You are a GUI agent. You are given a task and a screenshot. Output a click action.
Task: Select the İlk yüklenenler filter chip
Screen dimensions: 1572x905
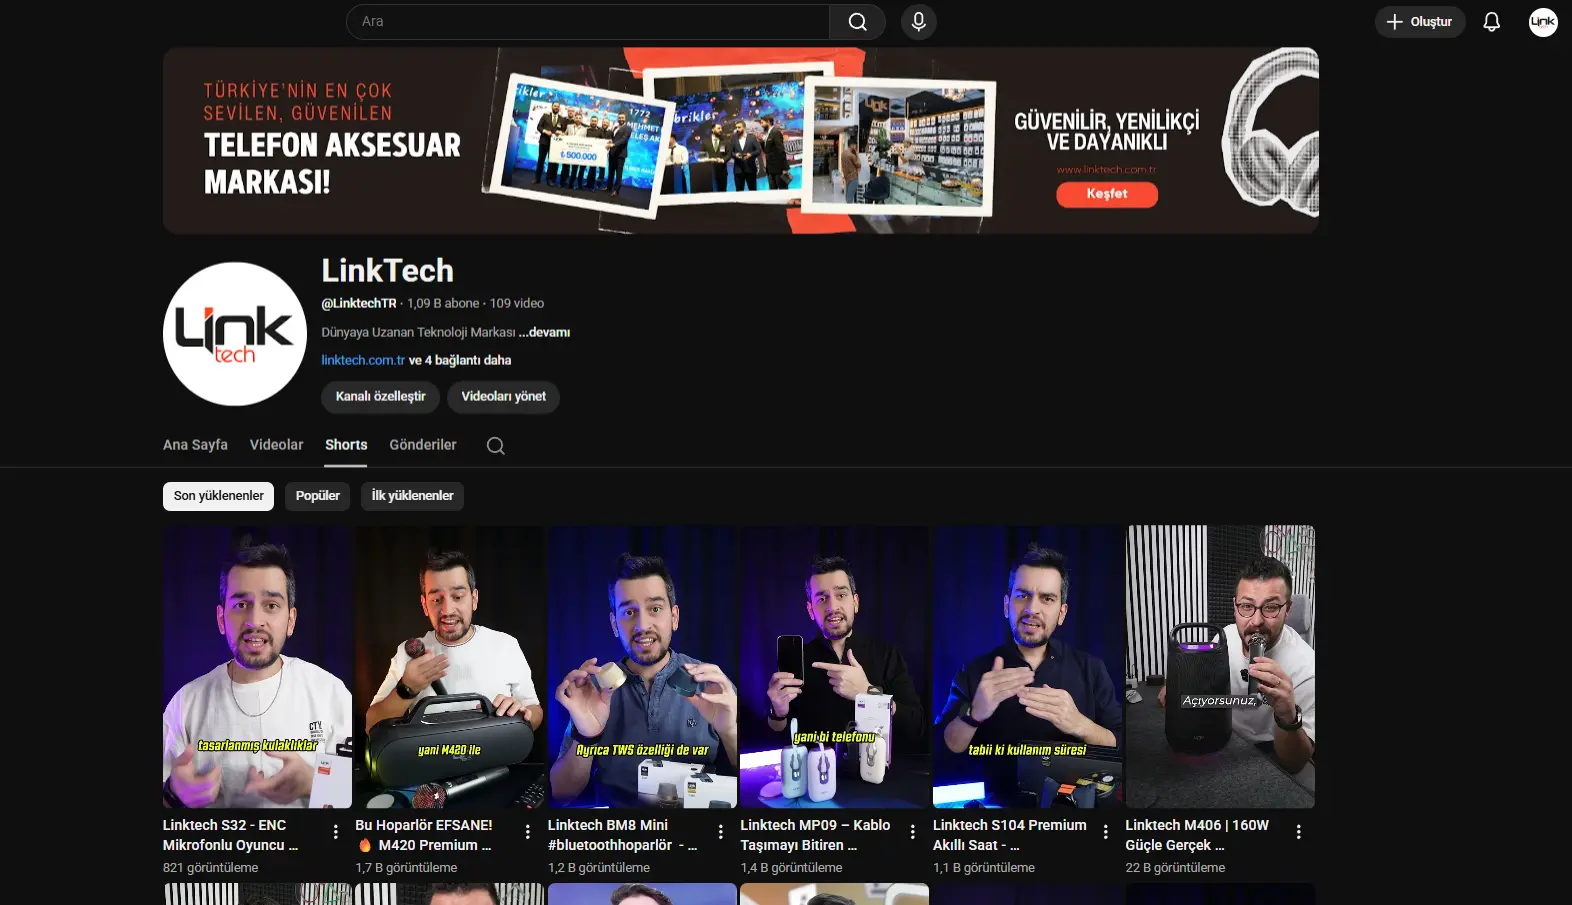412,496
